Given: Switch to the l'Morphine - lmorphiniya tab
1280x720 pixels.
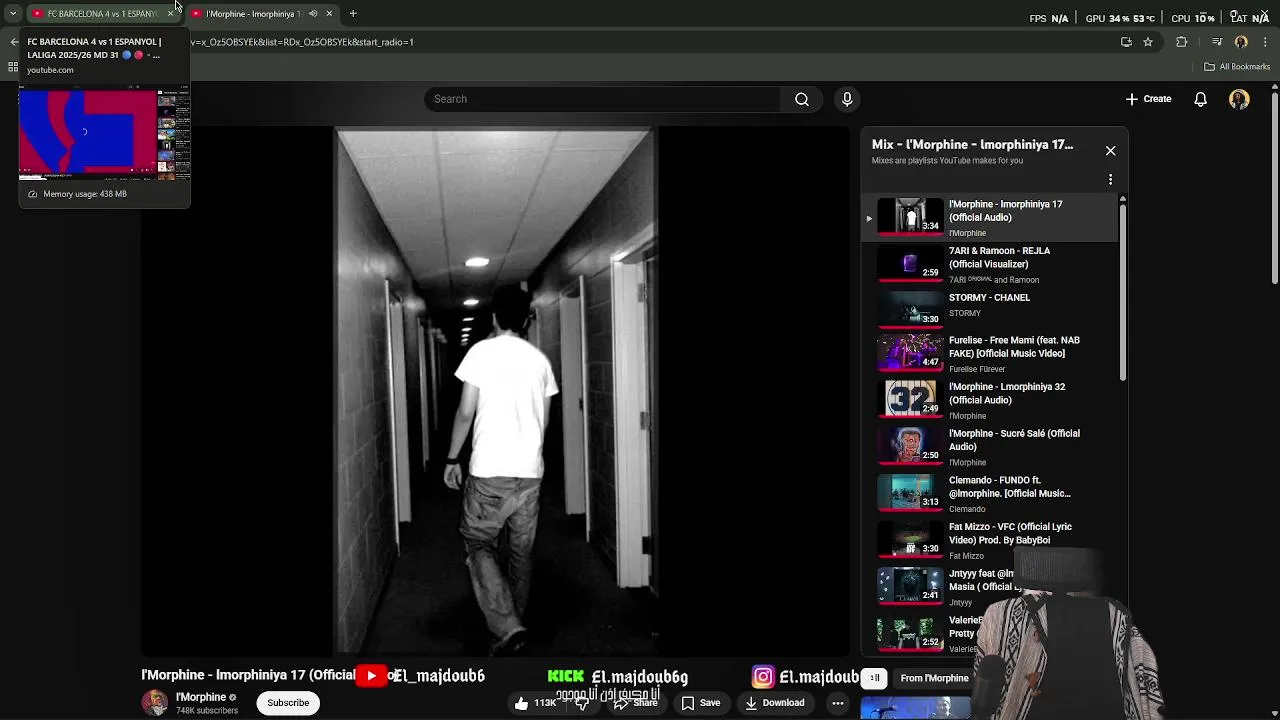Looking at the screenshot, I should point(254,14).
